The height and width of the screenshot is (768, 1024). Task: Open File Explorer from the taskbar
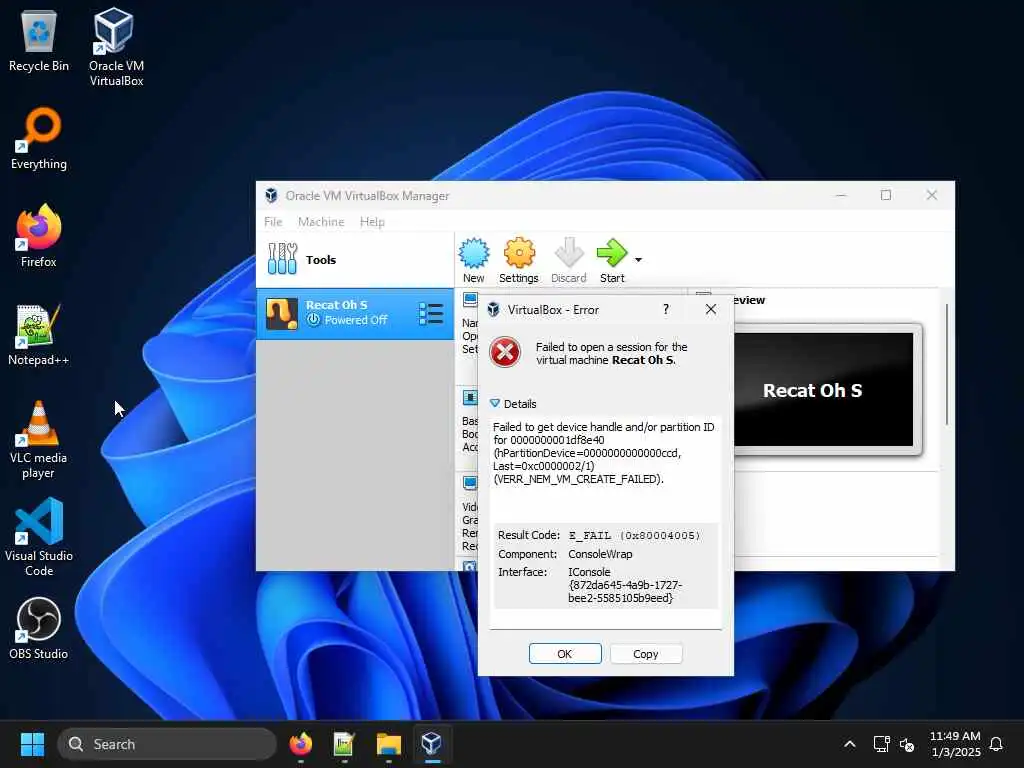(x=389, y=744)
